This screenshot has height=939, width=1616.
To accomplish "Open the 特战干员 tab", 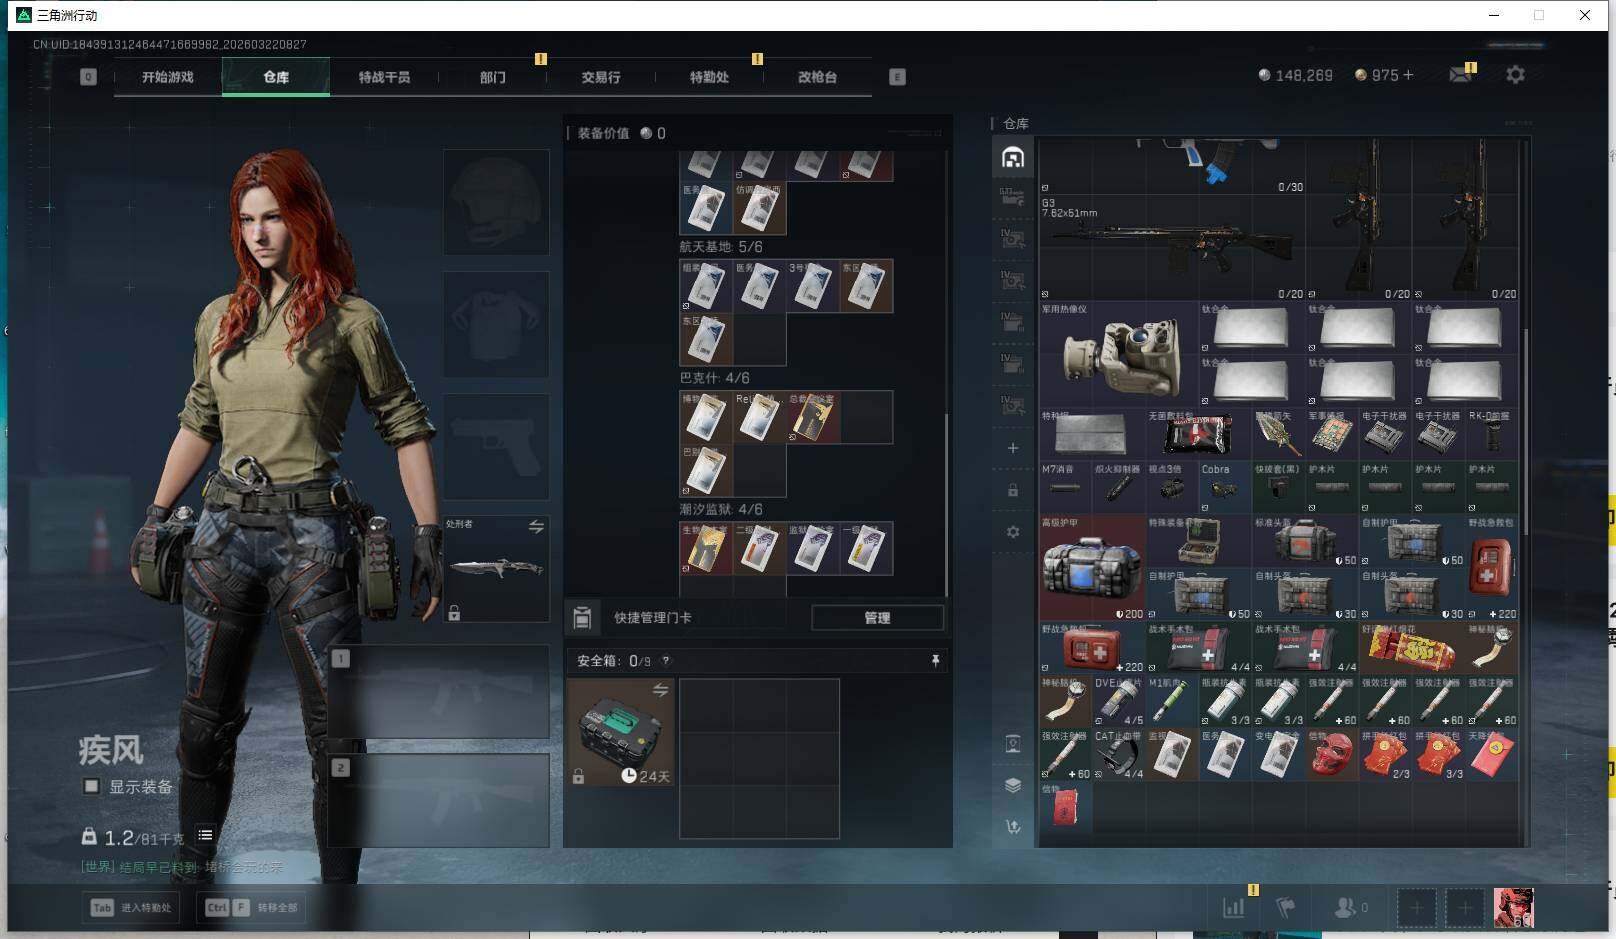I will (384, 77).
